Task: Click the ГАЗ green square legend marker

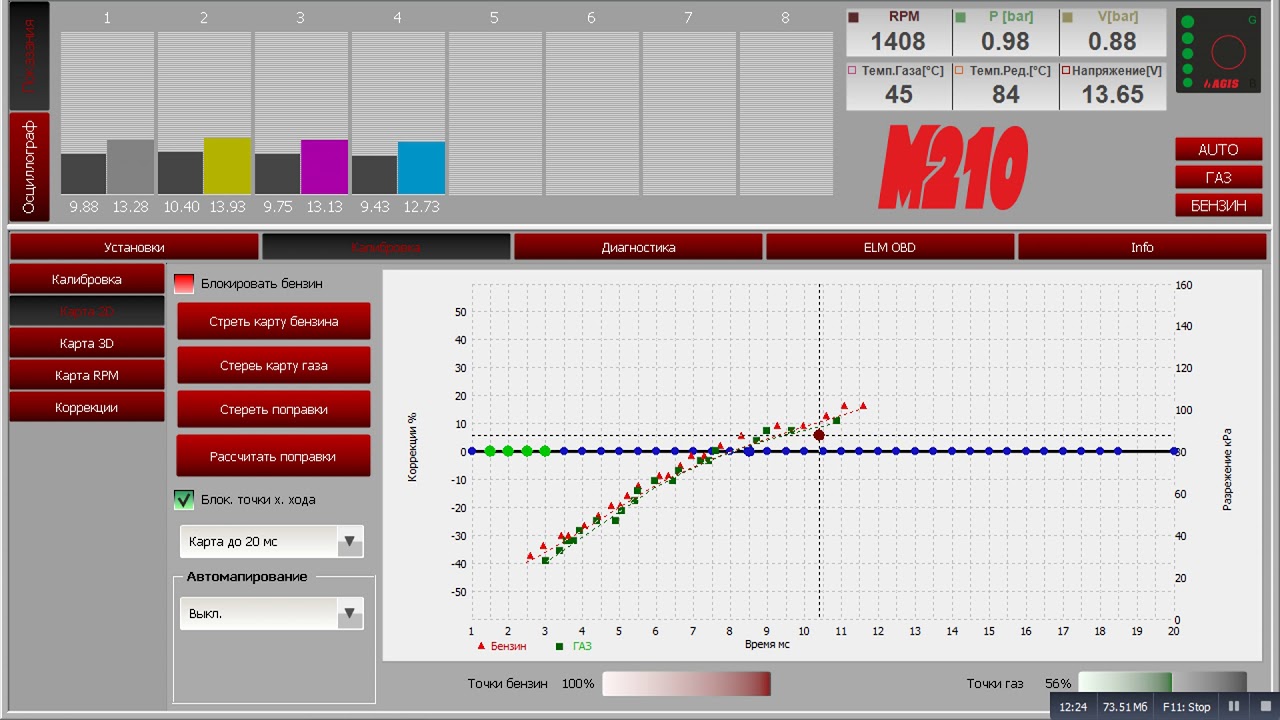Action: point(559,647)
